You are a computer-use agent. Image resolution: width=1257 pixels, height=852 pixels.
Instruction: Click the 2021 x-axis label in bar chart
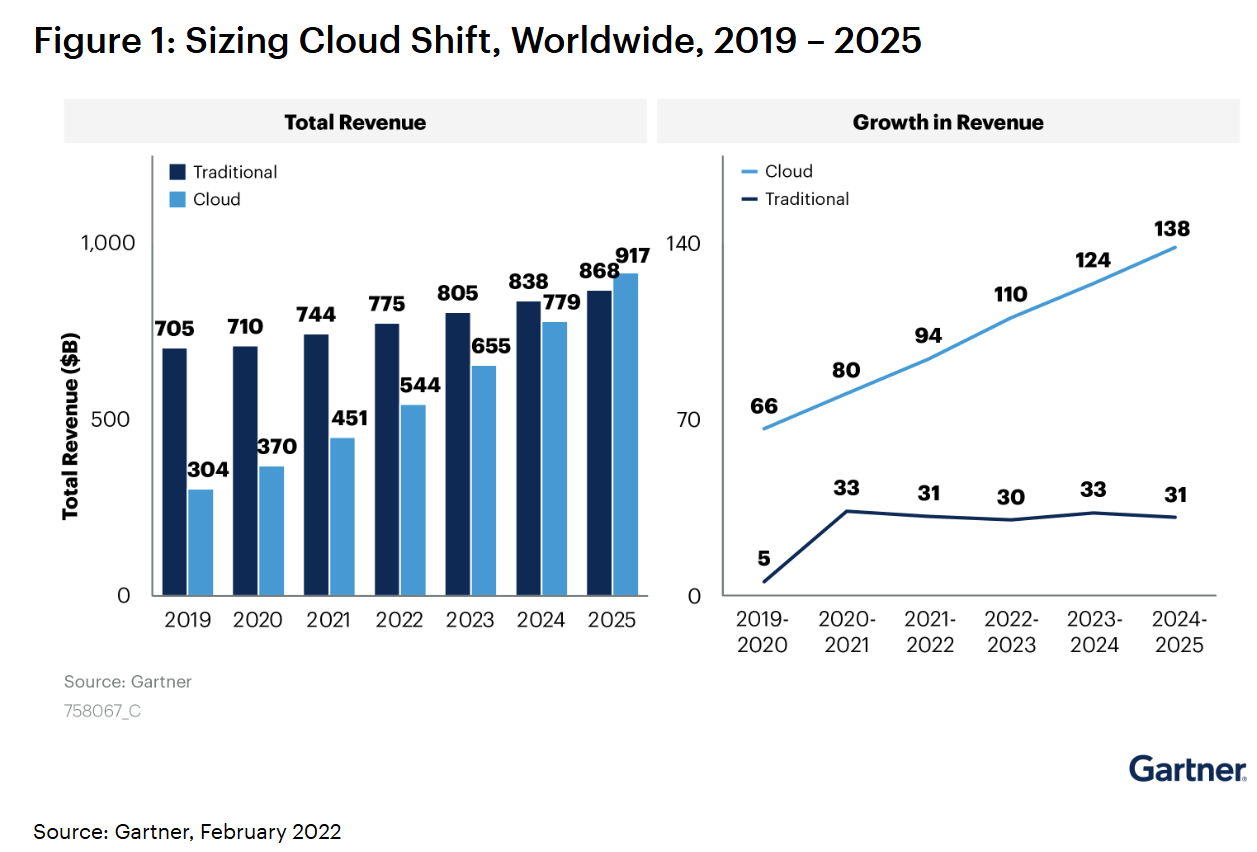(329, 621)
